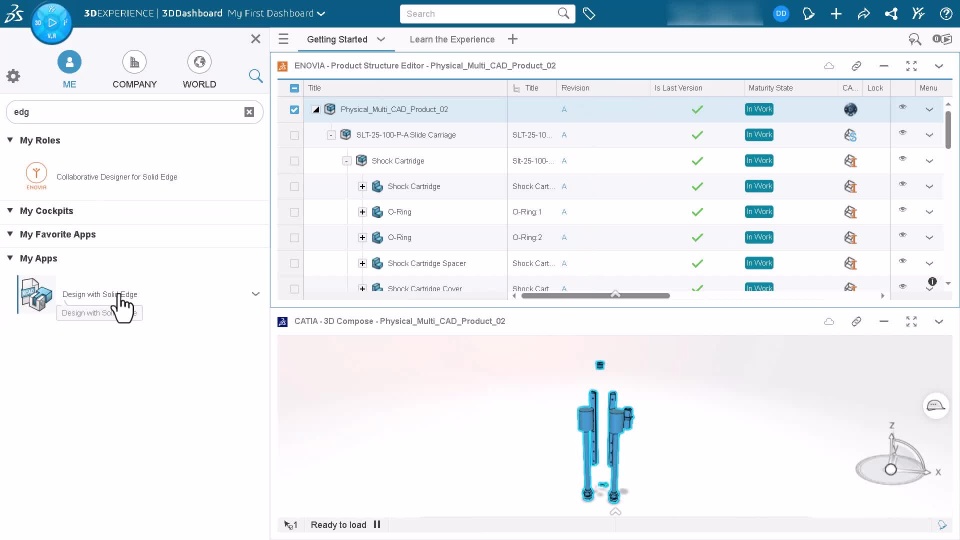Image resolution: width=960 pixels, height=540 pixels.
Task: Click the cloud icon in Product Structure Editor header
Action: point(829,66)
